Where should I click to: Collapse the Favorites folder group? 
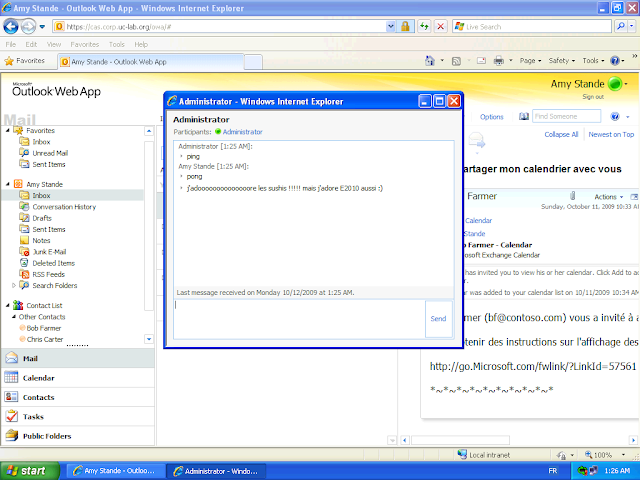8,130
